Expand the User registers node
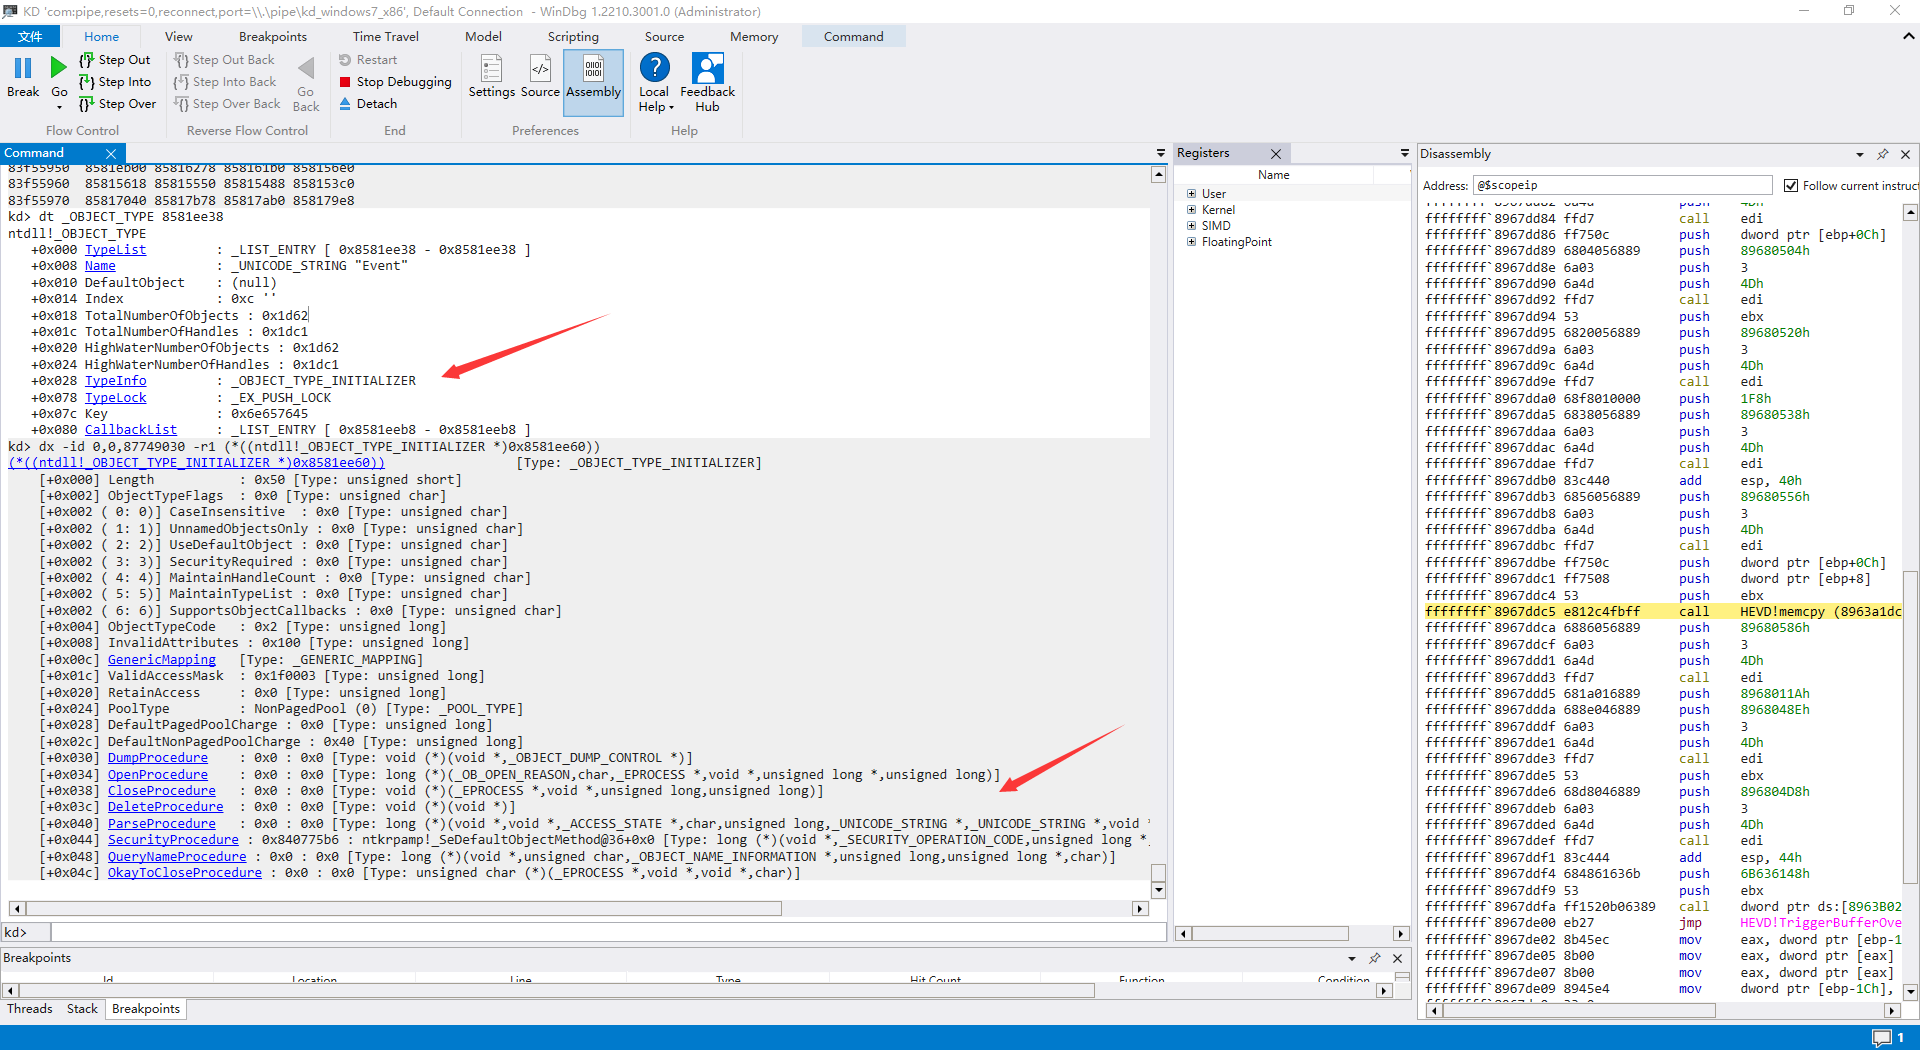 tap(1191, 194)
